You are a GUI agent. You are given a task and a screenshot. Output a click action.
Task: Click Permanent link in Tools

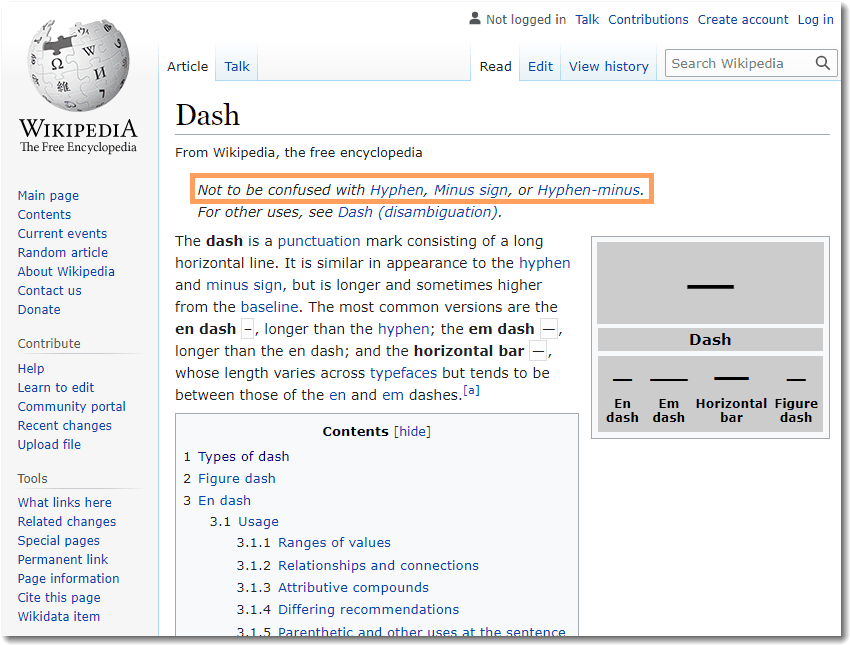coord(63,559)
